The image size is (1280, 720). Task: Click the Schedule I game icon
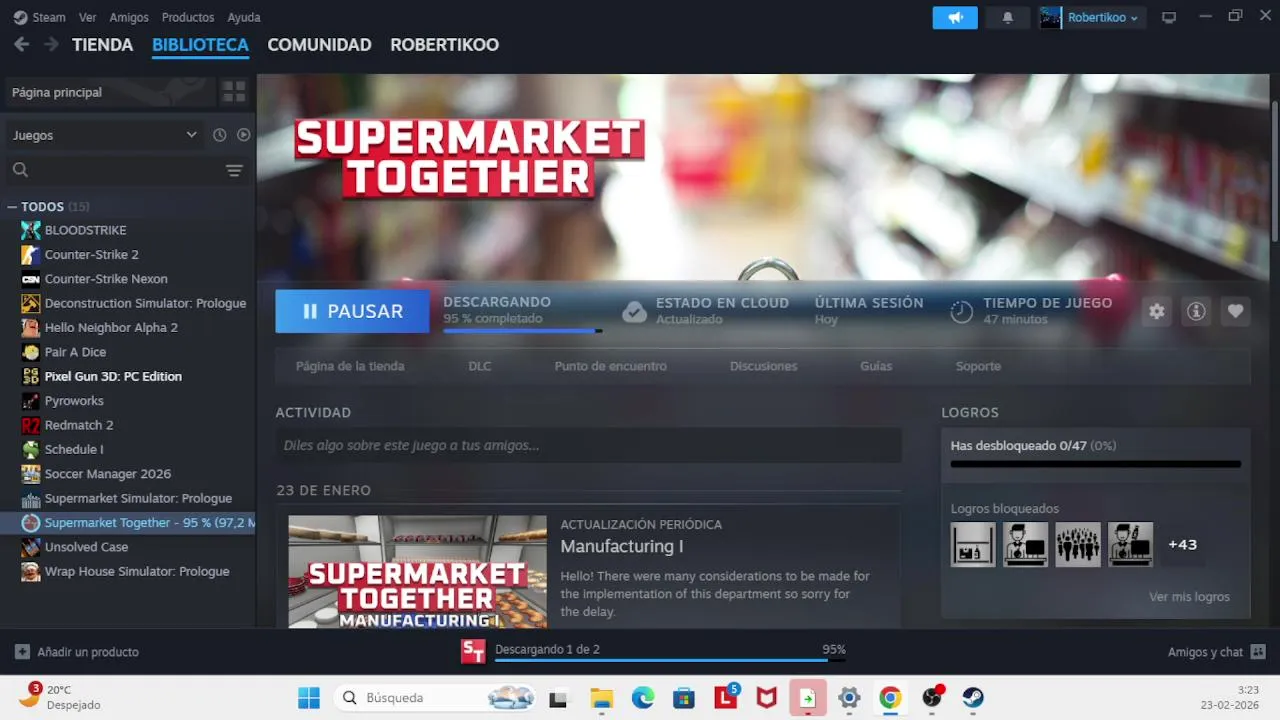click(31, 449)
